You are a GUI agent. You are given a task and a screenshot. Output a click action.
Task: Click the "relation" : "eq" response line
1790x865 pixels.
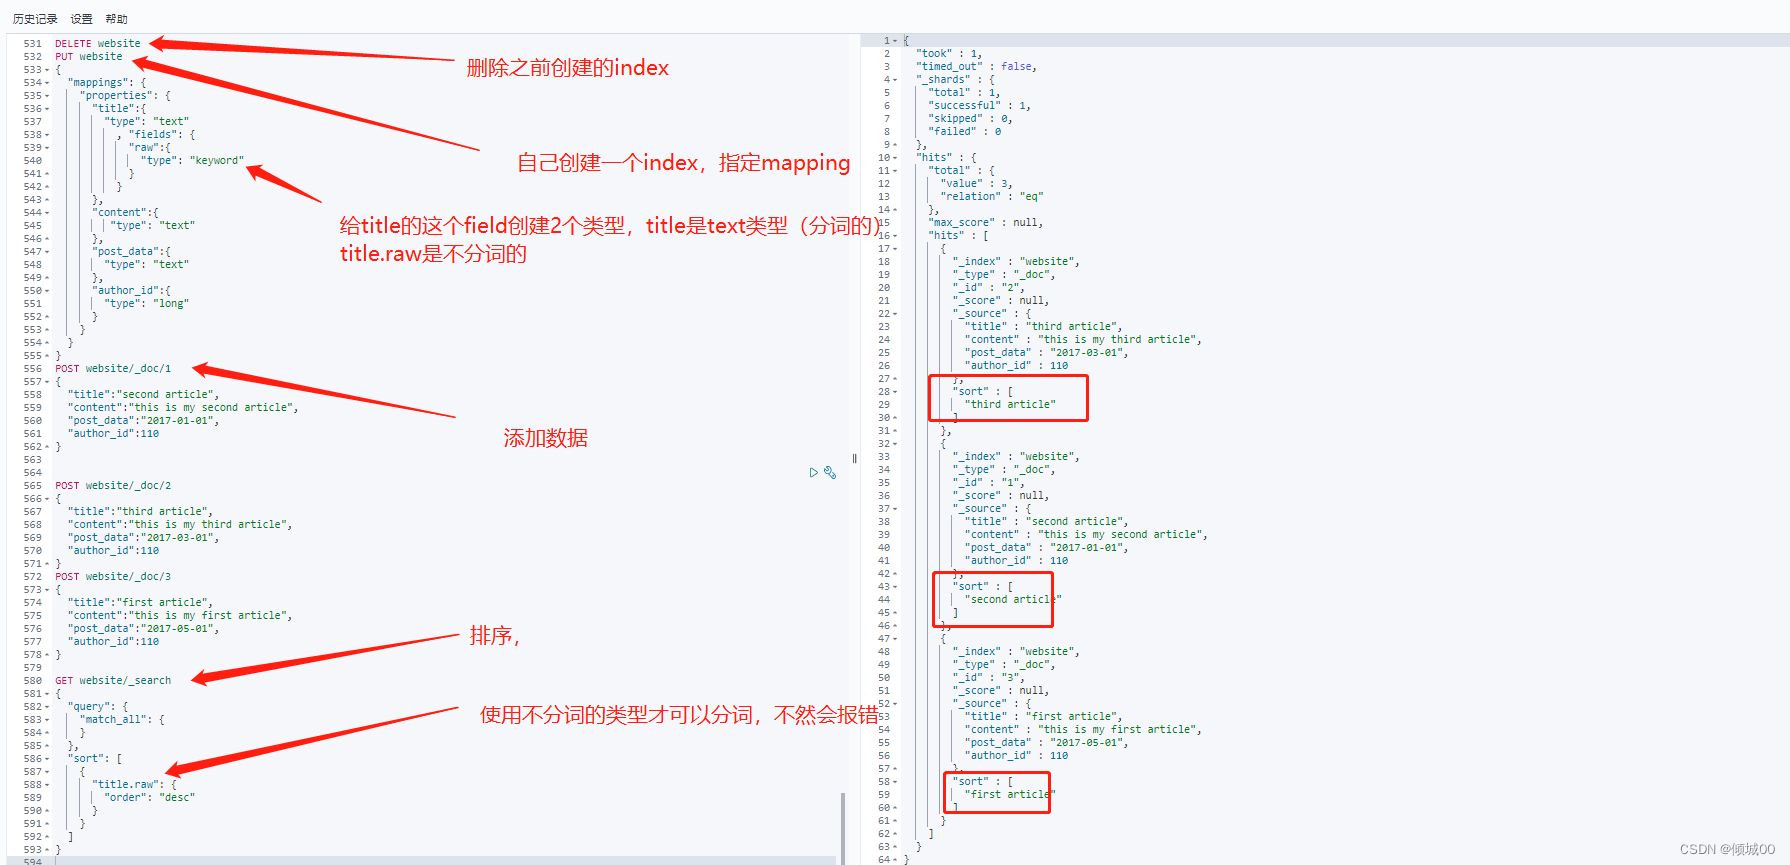click(x=992, y=197)
